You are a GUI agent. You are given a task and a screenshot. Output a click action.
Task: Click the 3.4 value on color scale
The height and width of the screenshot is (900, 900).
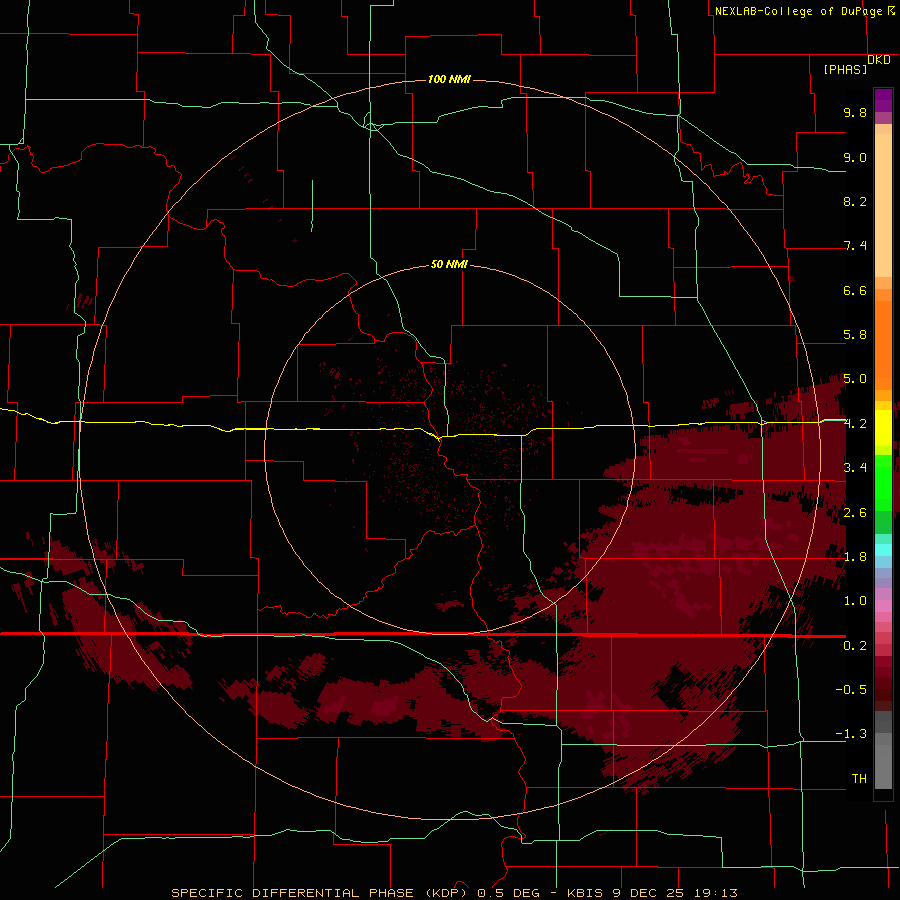855,468
